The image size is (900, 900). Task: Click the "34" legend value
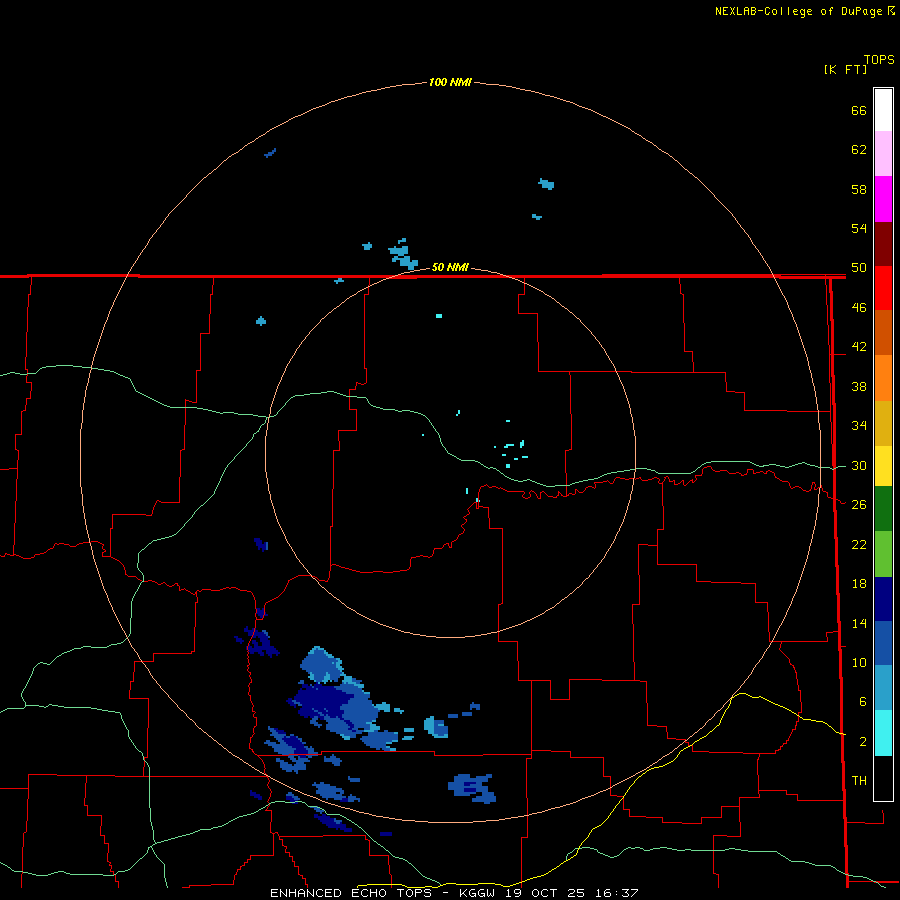[859, 426]
